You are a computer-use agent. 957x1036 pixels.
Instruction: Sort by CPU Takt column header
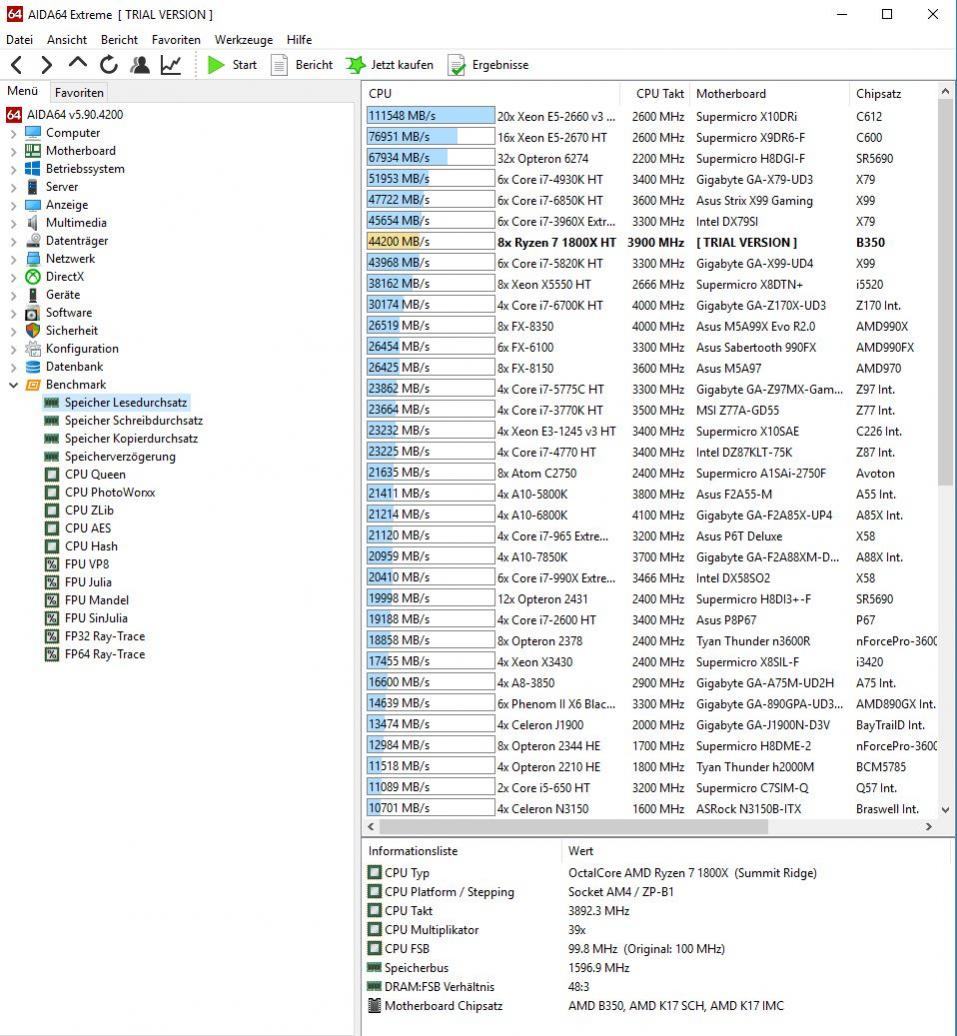coord(655,94)
